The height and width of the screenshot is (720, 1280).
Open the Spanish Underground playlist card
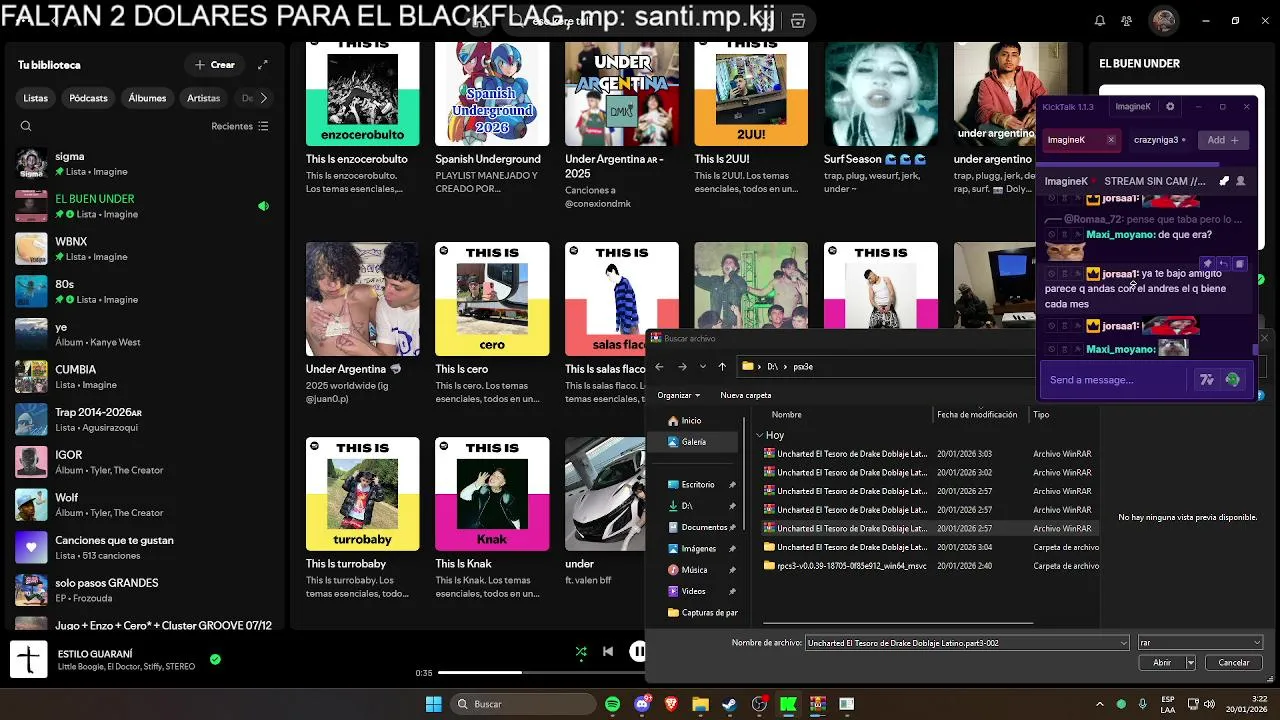click(492, 118)
